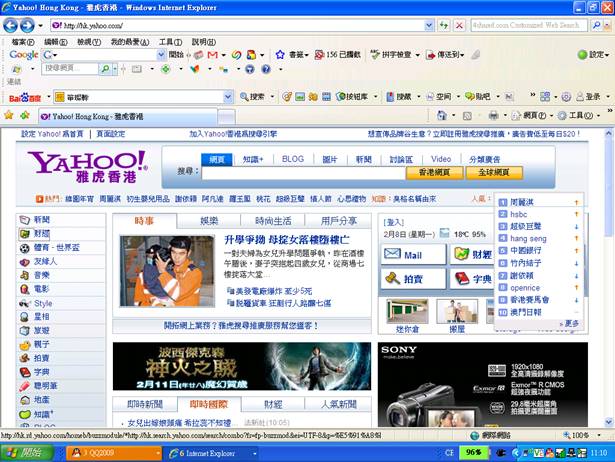Click the 全球網頁 search button
Image resolution: width=615 pixels, height=462 pixels.
point(494,173)
